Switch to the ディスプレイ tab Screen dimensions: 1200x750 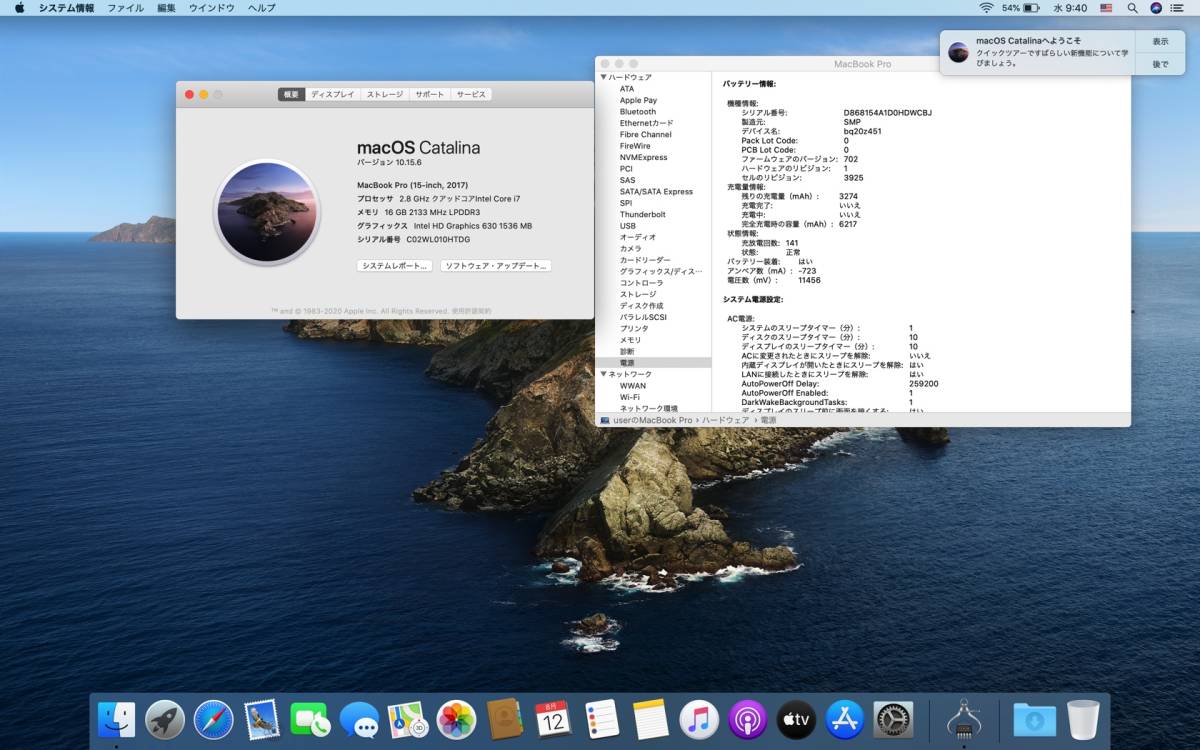[332, 94]
